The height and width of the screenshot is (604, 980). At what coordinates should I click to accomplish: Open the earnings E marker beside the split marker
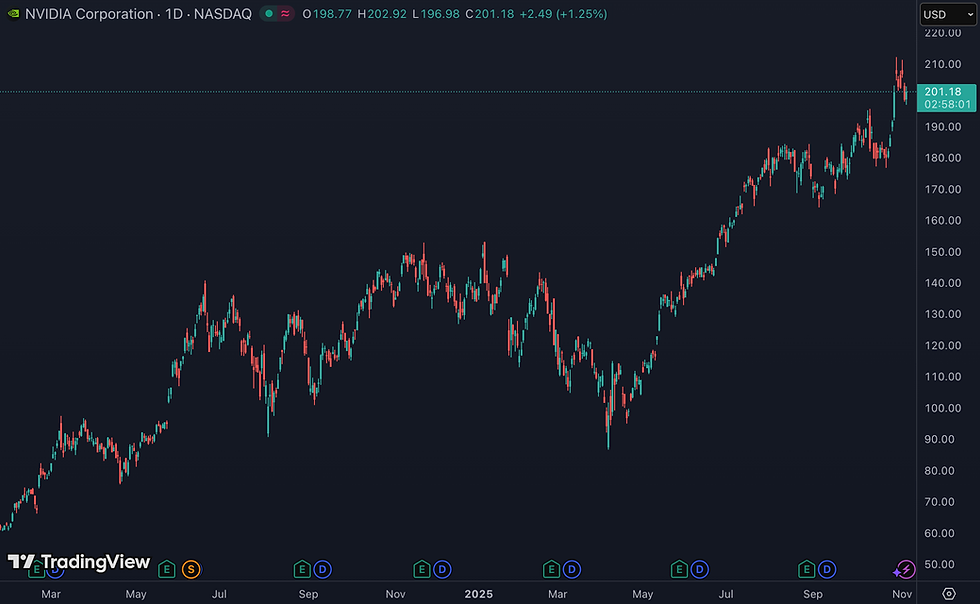[166, 570]
